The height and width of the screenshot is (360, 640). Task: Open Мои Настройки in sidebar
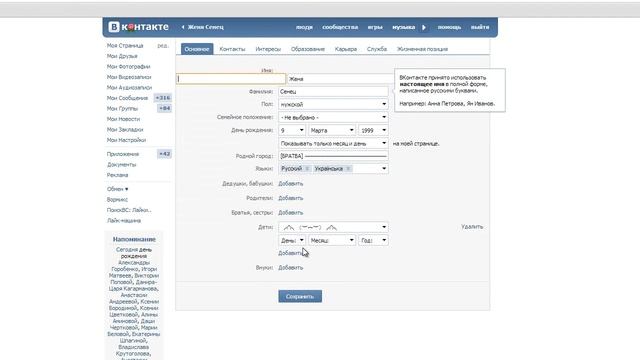(126, 140)
